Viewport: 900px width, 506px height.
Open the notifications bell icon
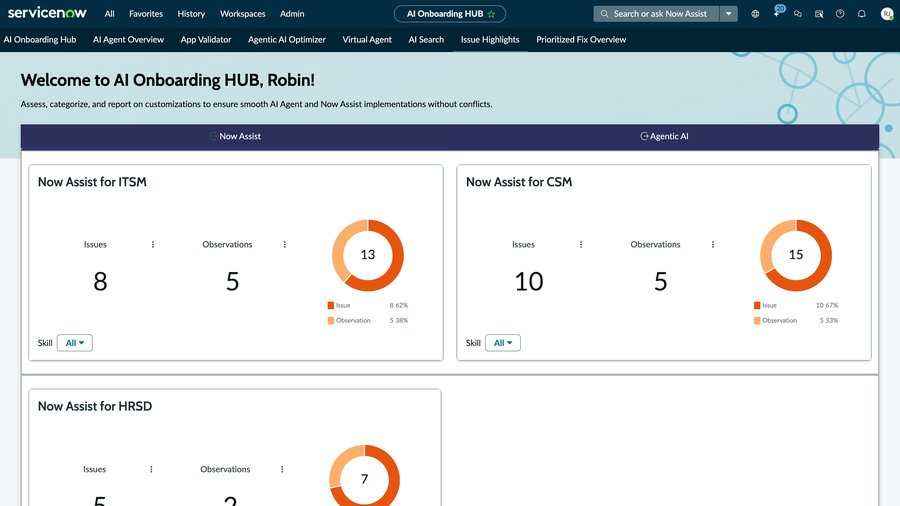[862, 14]
